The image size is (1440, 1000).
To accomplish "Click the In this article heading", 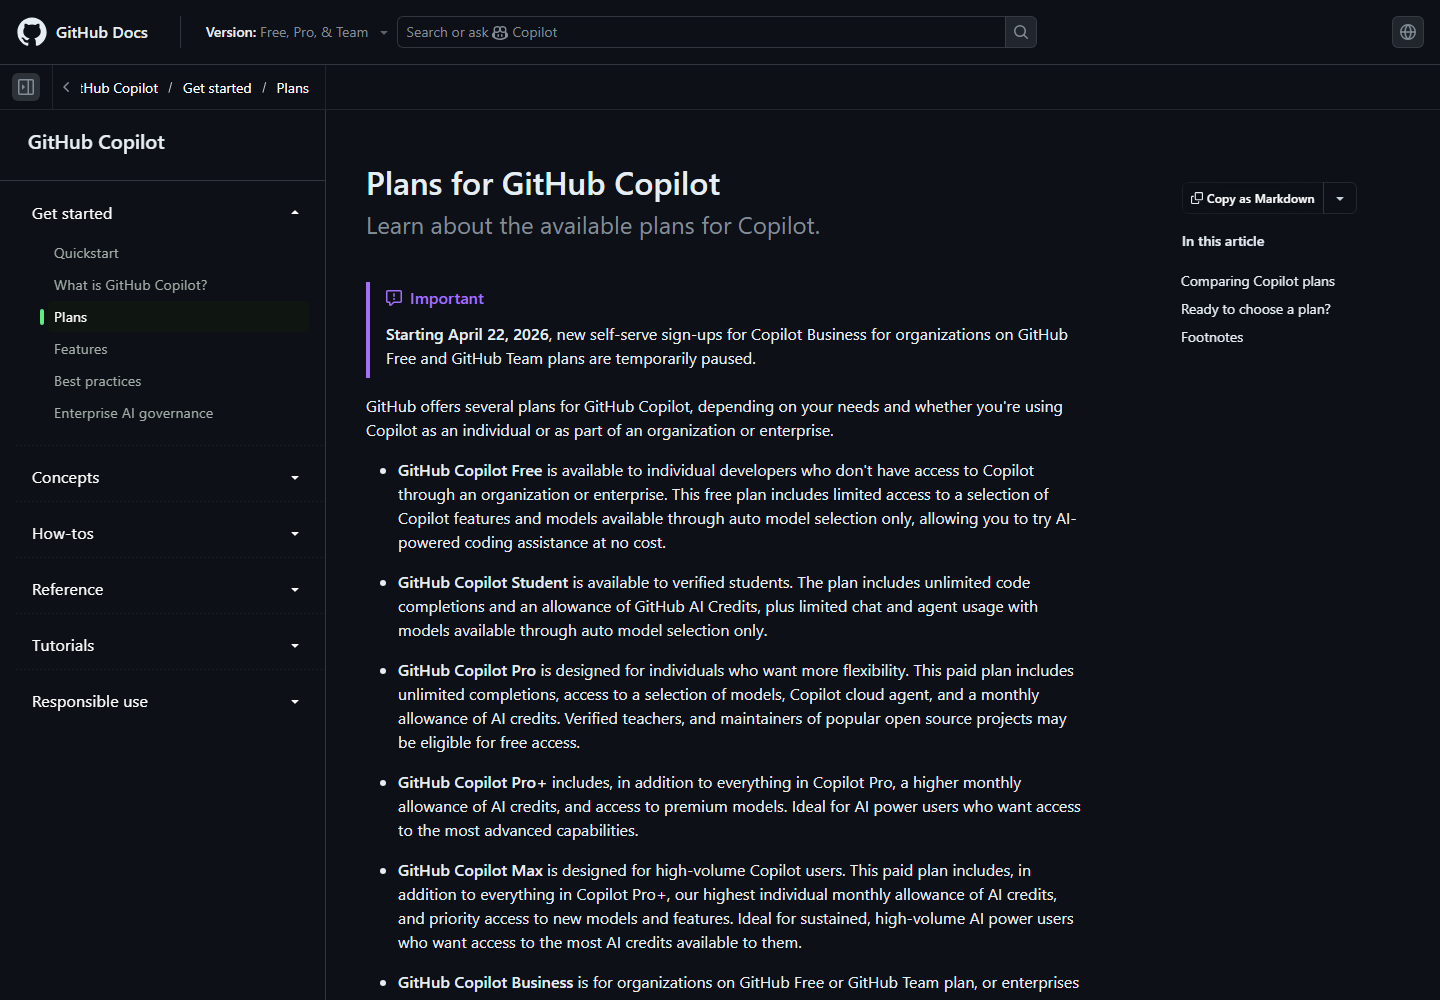I will [x=1223, y=241].
